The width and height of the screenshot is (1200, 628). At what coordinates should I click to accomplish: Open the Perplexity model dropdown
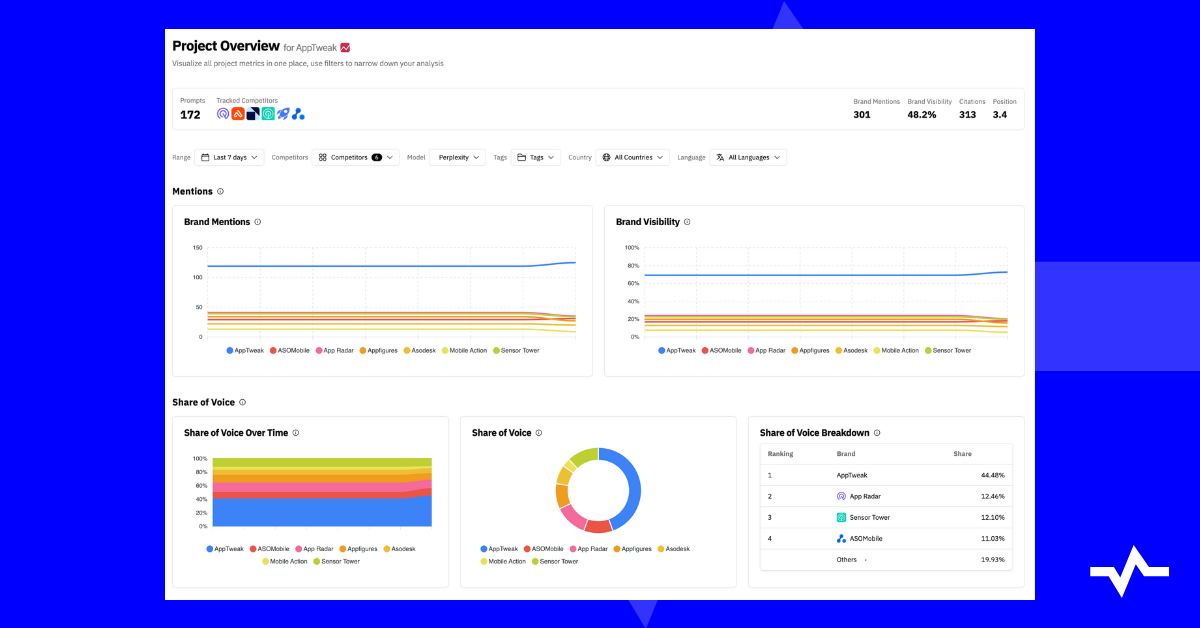tap(457, 157)
